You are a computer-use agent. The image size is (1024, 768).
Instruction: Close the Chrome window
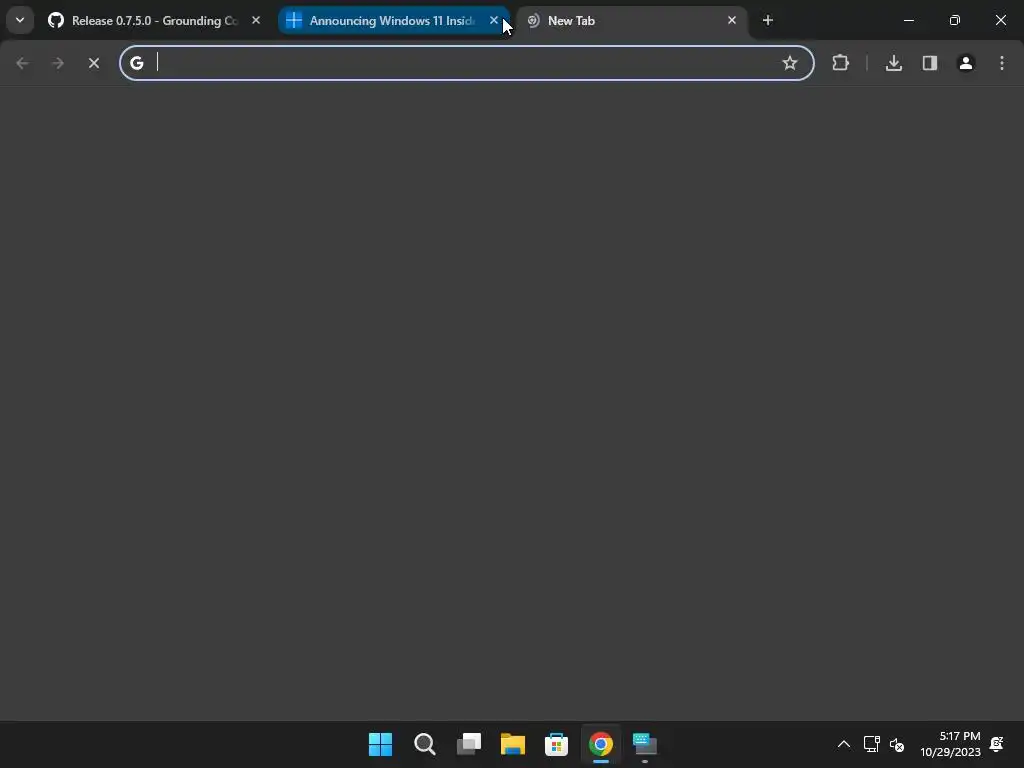coord(1000,20)
